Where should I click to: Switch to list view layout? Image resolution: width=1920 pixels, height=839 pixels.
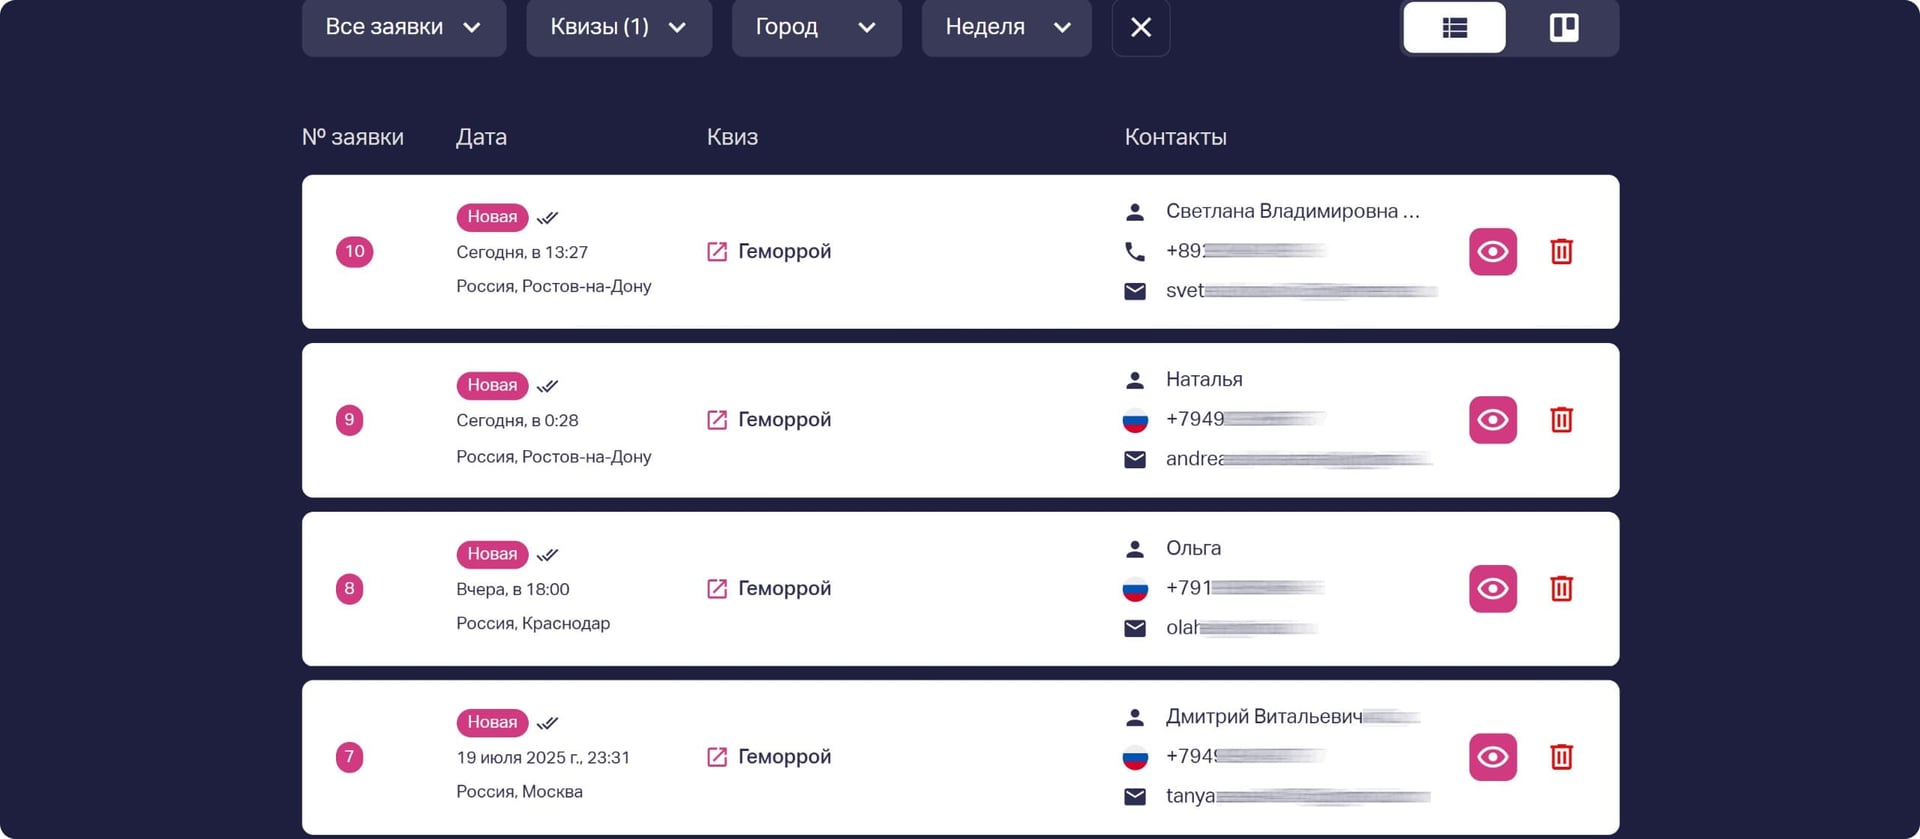point(1454,27)
